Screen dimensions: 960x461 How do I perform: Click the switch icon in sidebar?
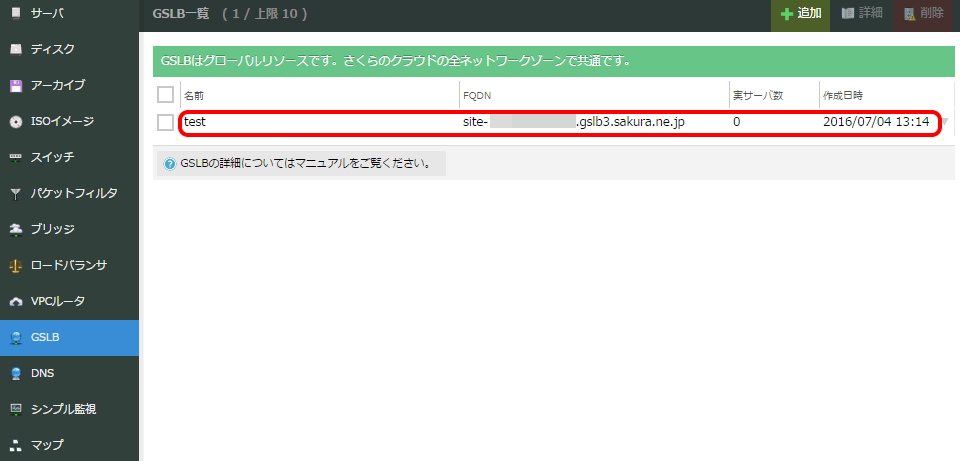tap(17, 157)
